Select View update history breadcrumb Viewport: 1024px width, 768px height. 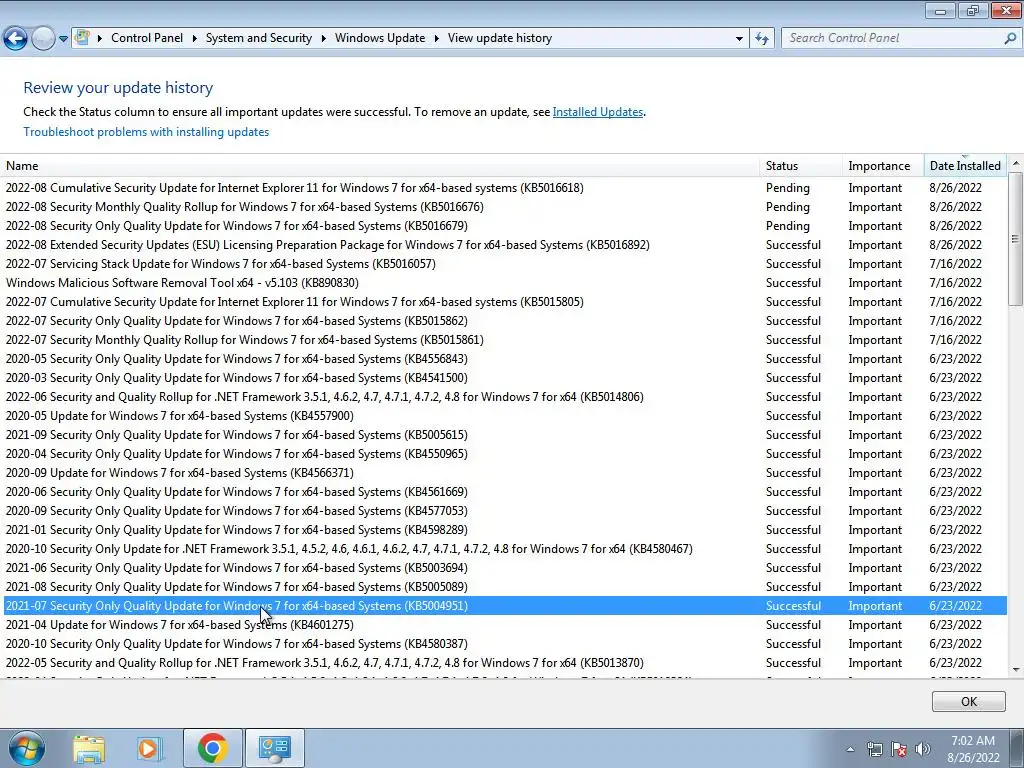tap(500, 38)
